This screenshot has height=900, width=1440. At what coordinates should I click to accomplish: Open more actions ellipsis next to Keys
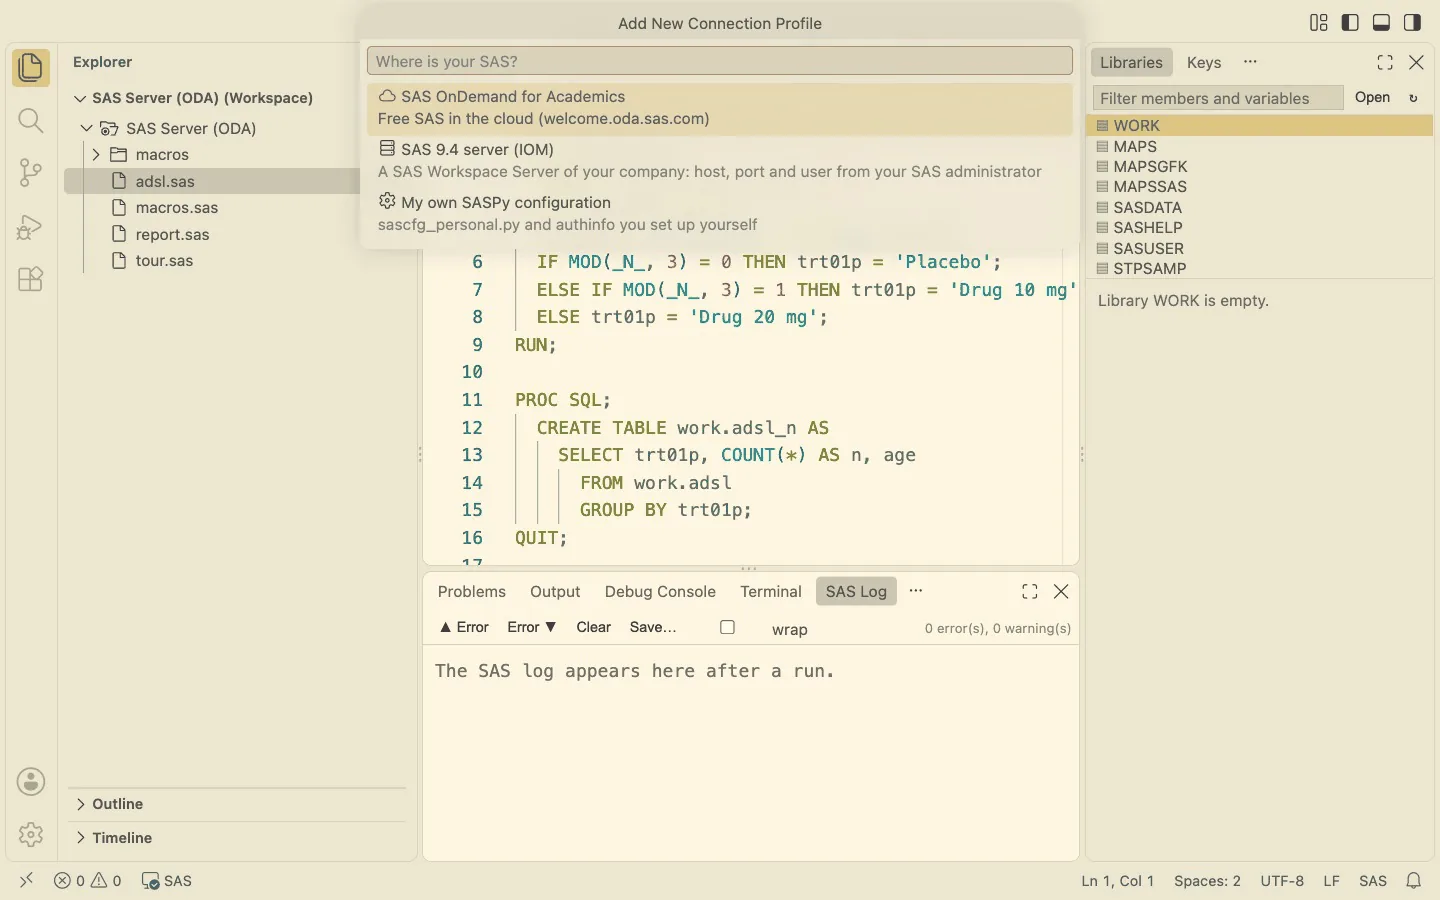click(x=1250, y=62)
